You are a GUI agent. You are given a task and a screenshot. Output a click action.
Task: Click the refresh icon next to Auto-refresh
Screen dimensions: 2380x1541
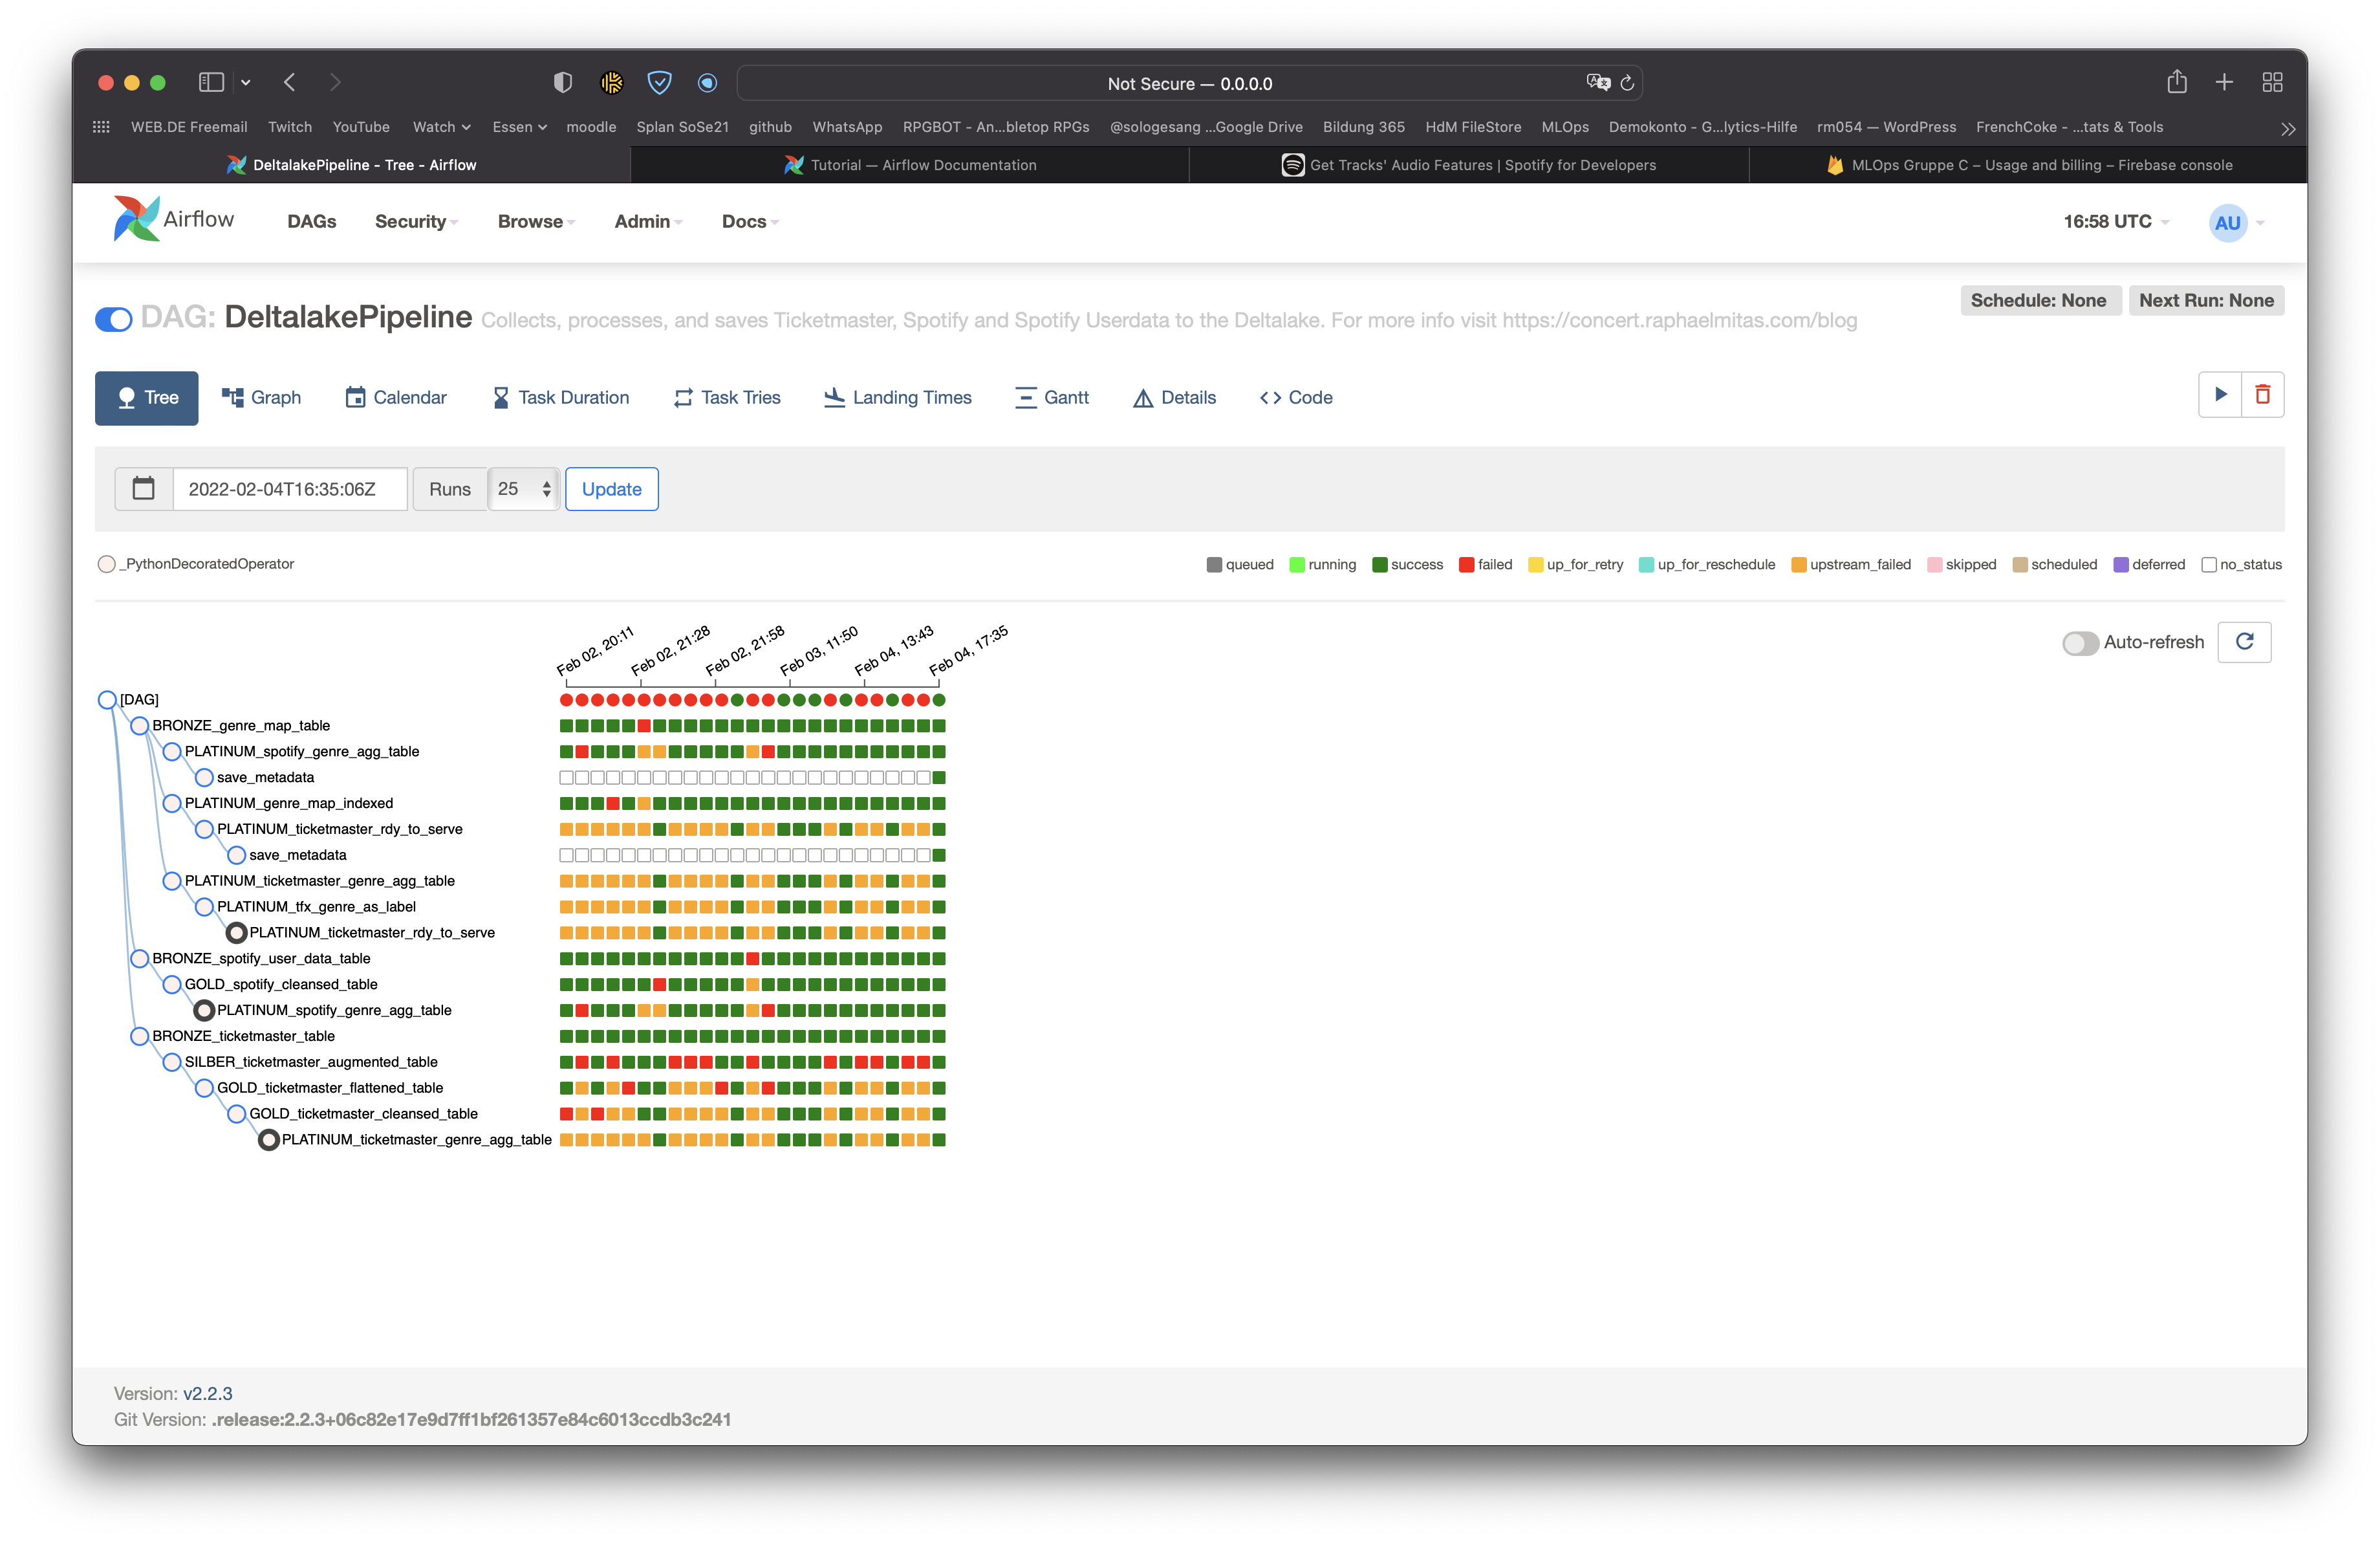pos(2244,642)
